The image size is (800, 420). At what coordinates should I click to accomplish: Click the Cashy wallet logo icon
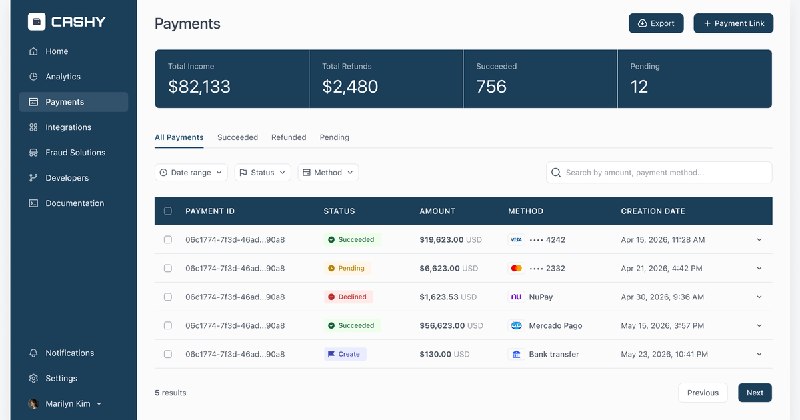click(x=36, y=21)
